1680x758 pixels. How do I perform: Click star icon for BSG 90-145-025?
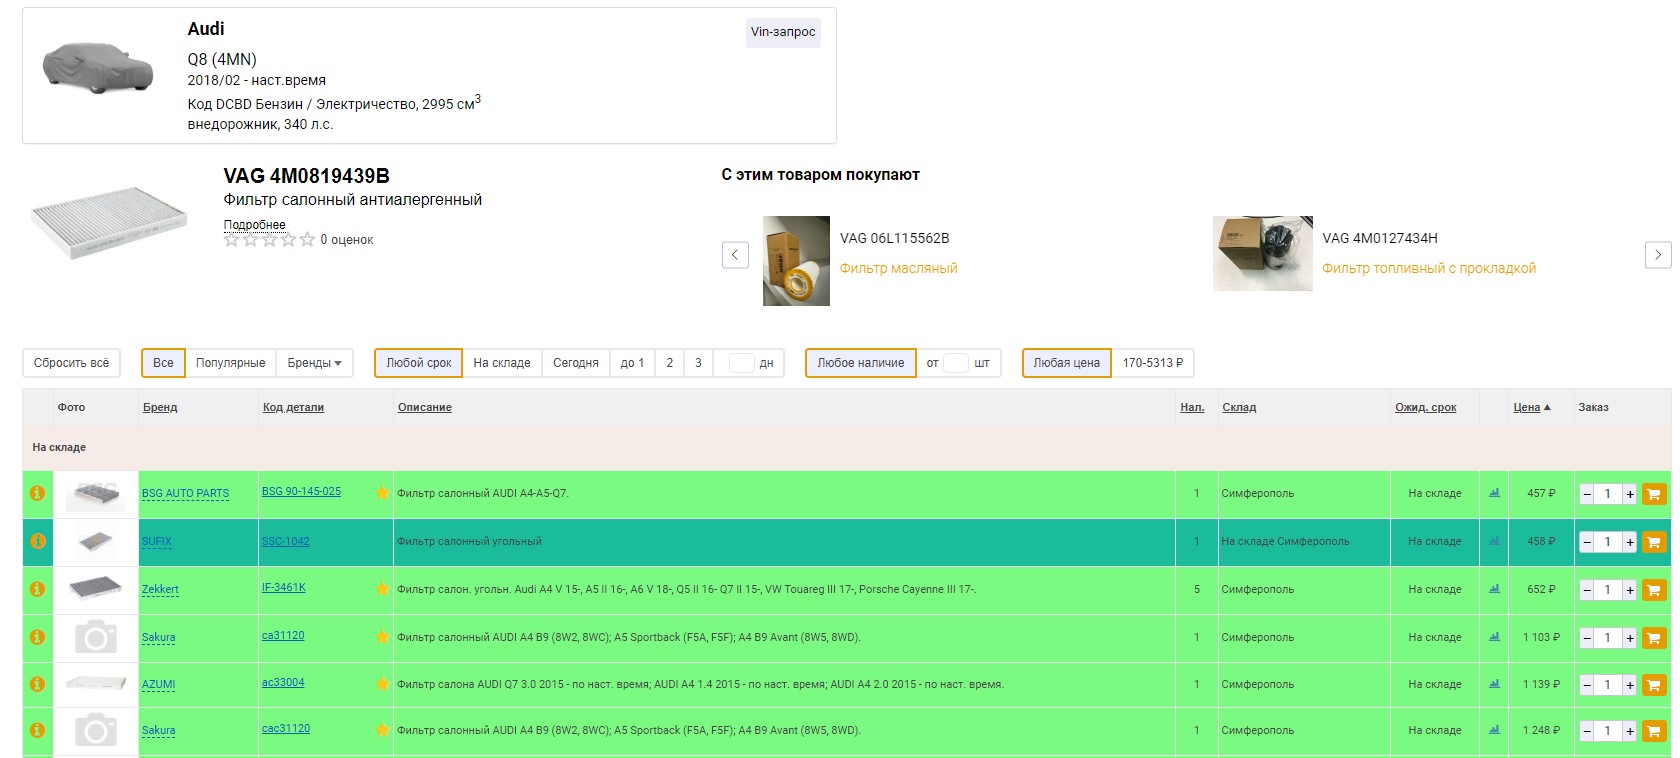click(x=382, y=492)
